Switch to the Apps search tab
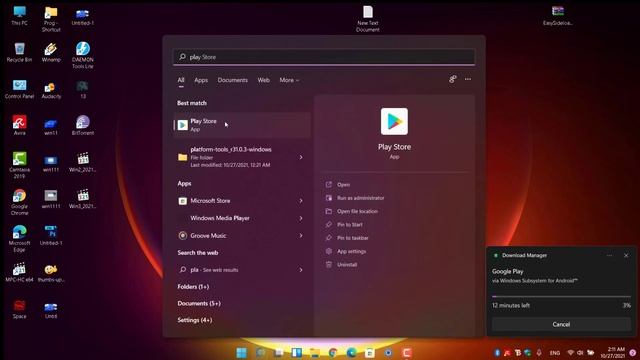 (201, 80)
